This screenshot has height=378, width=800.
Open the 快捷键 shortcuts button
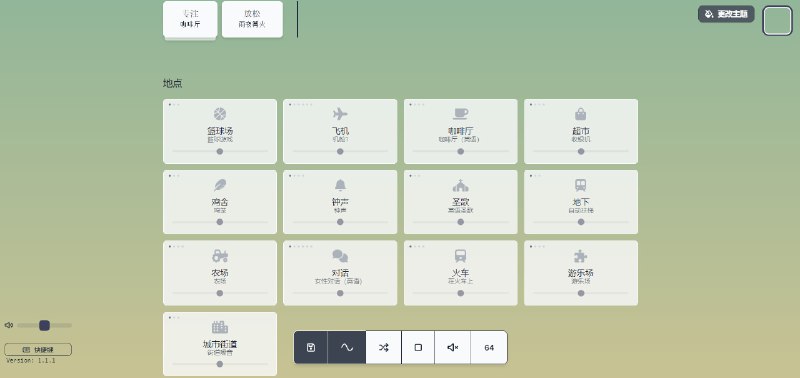(x=38, y=349)
